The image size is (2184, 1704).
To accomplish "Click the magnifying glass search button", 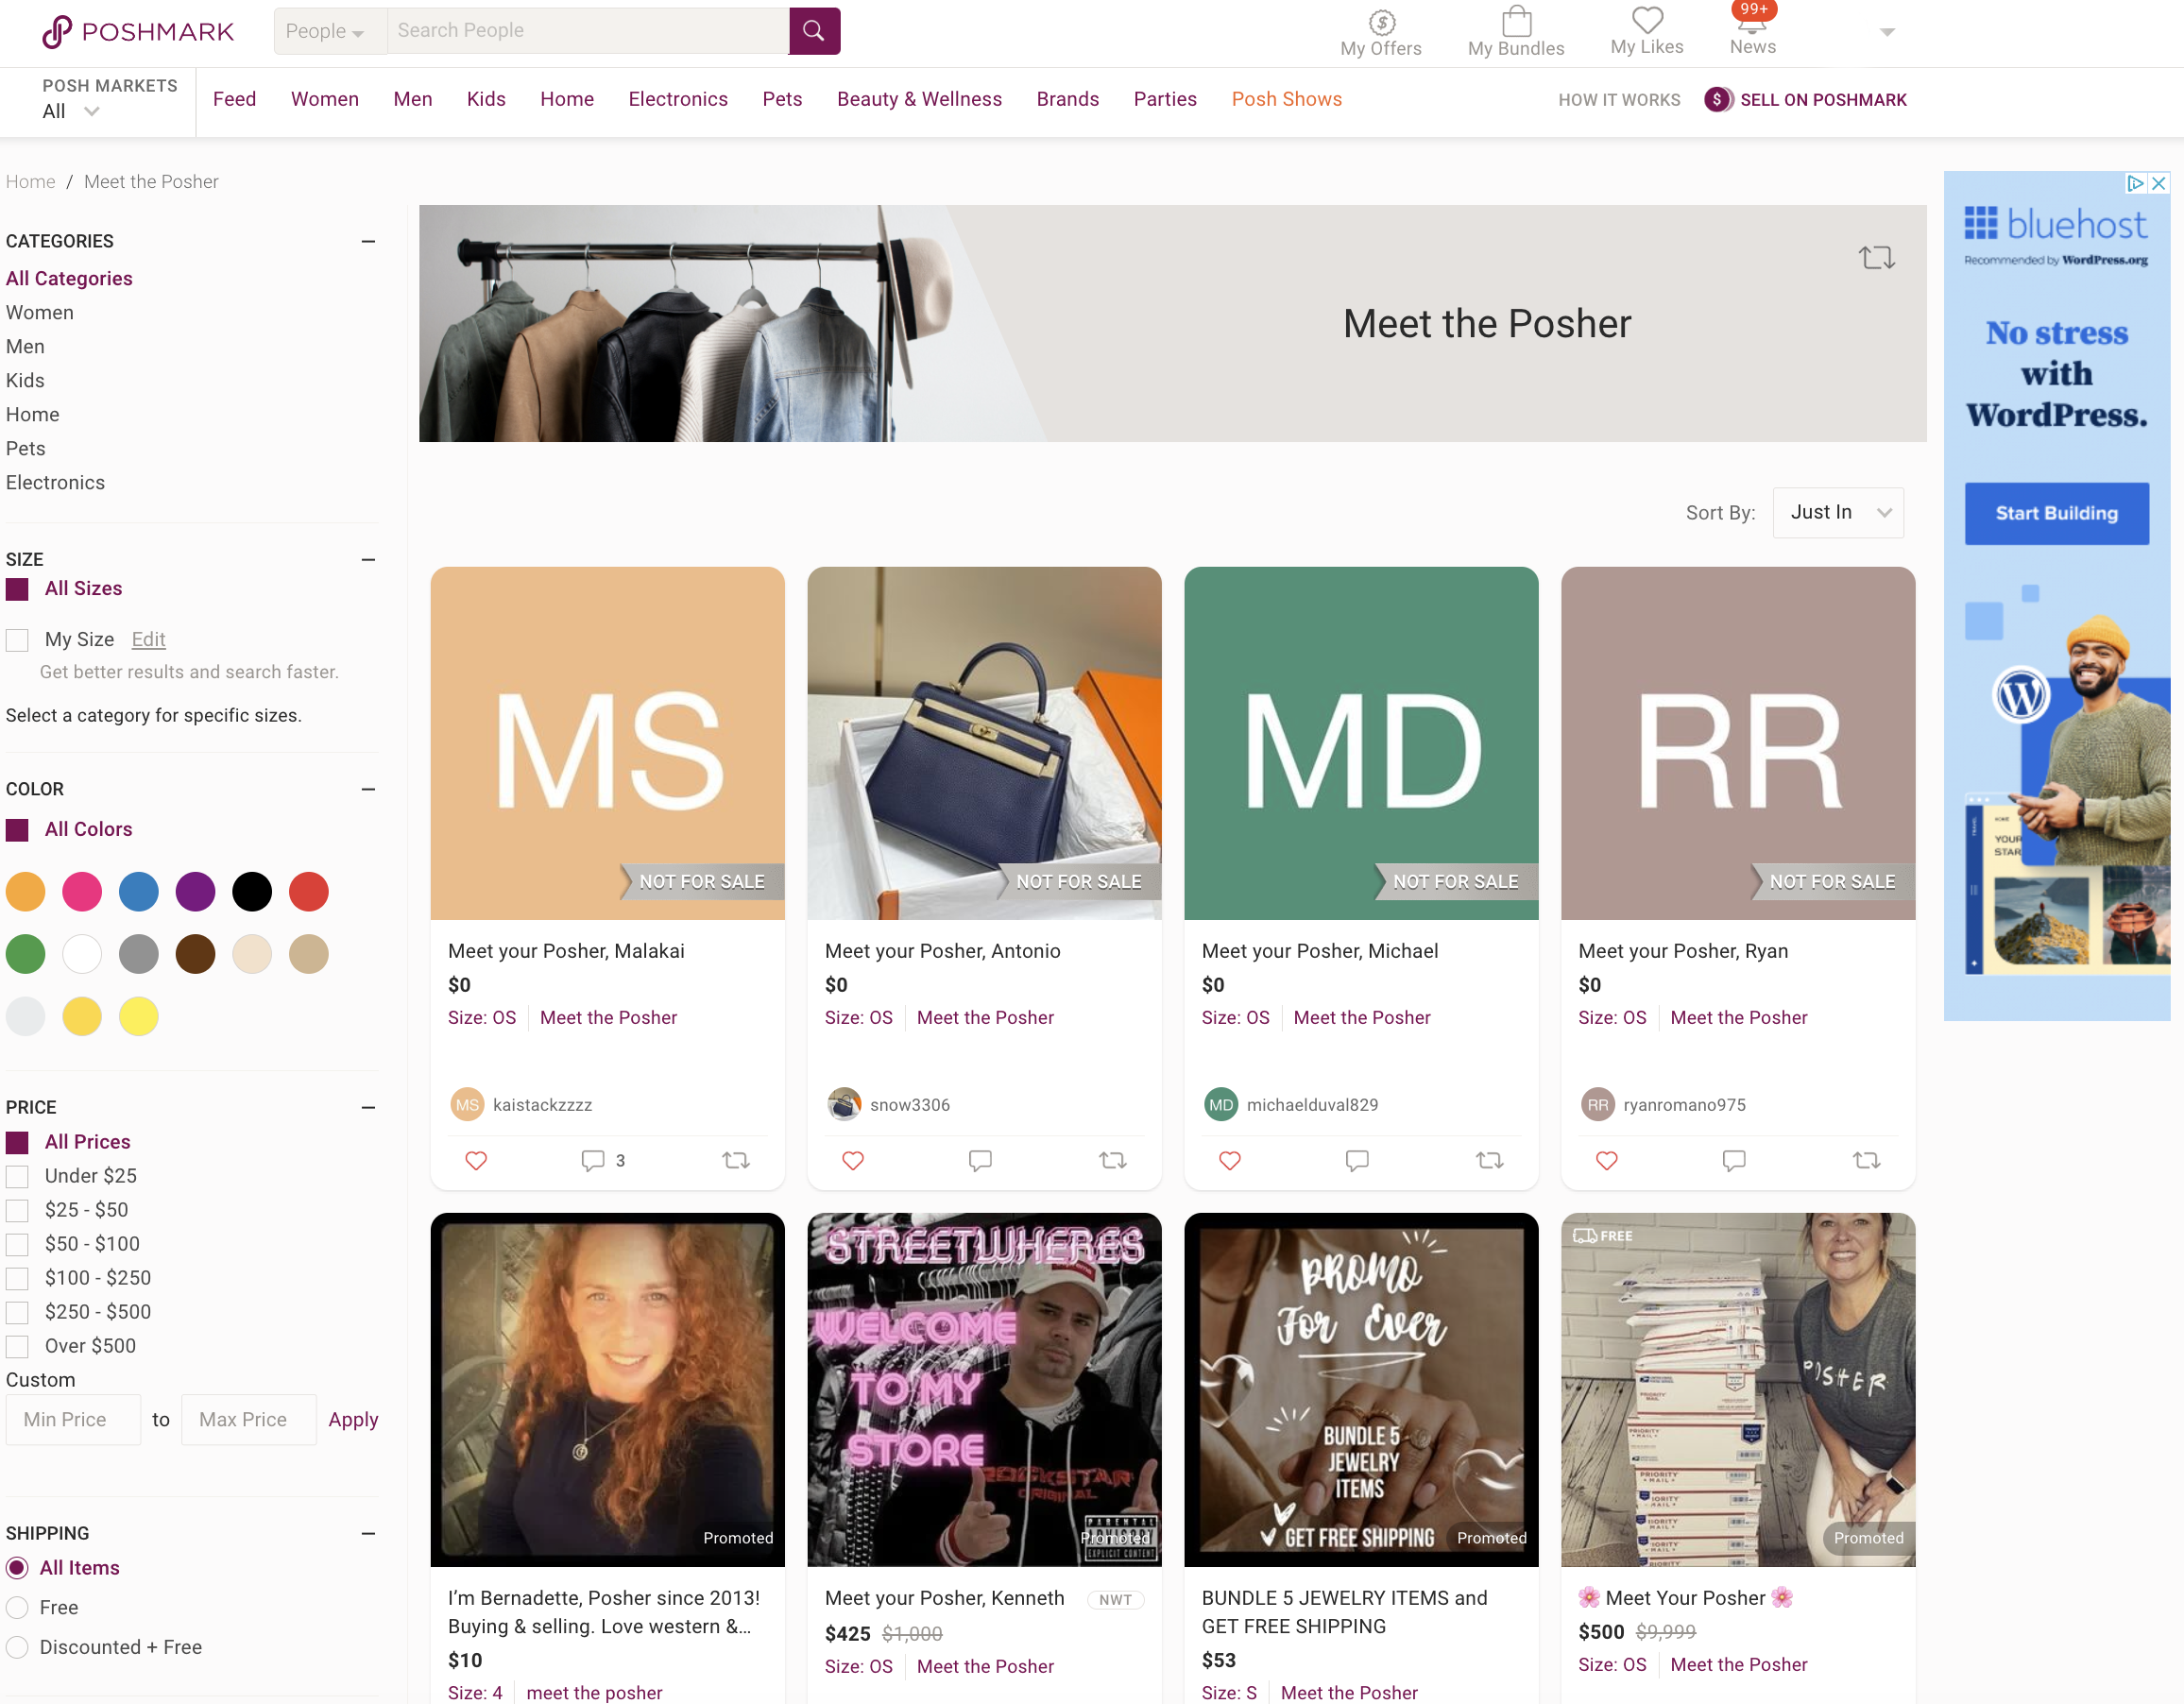I will [814, 30].
